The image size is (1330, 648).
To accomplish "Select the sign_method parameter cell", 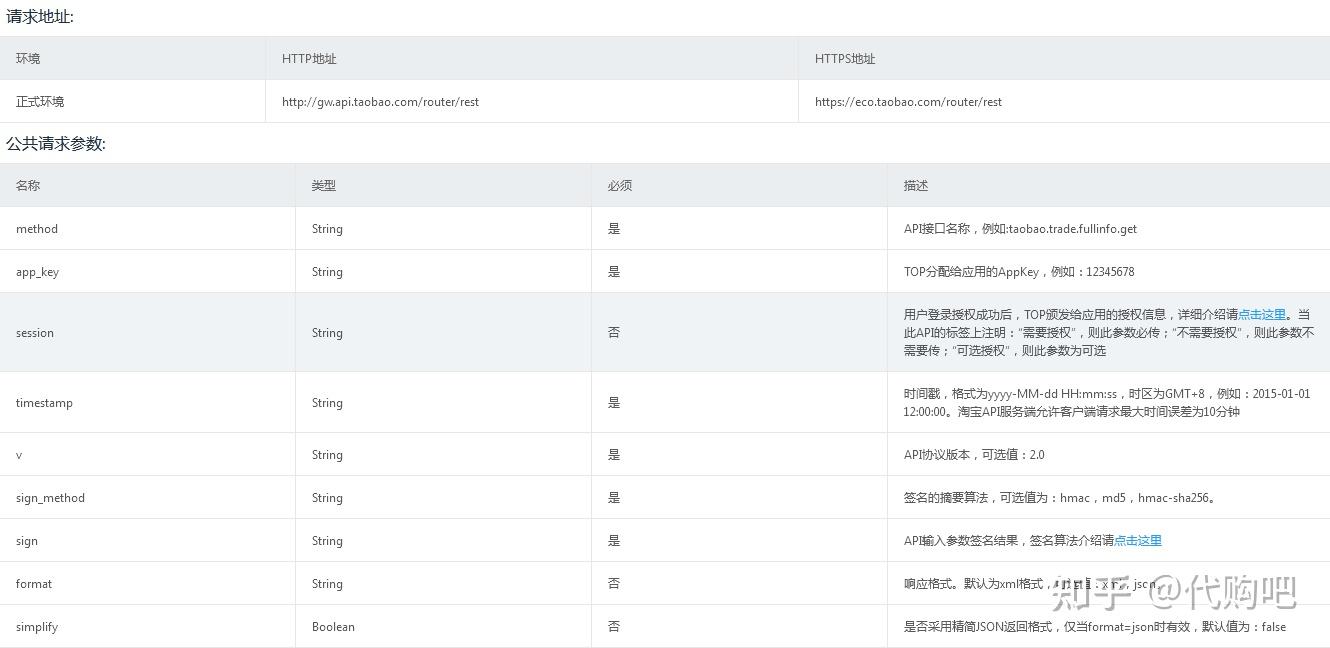I will tap(50, 497).
